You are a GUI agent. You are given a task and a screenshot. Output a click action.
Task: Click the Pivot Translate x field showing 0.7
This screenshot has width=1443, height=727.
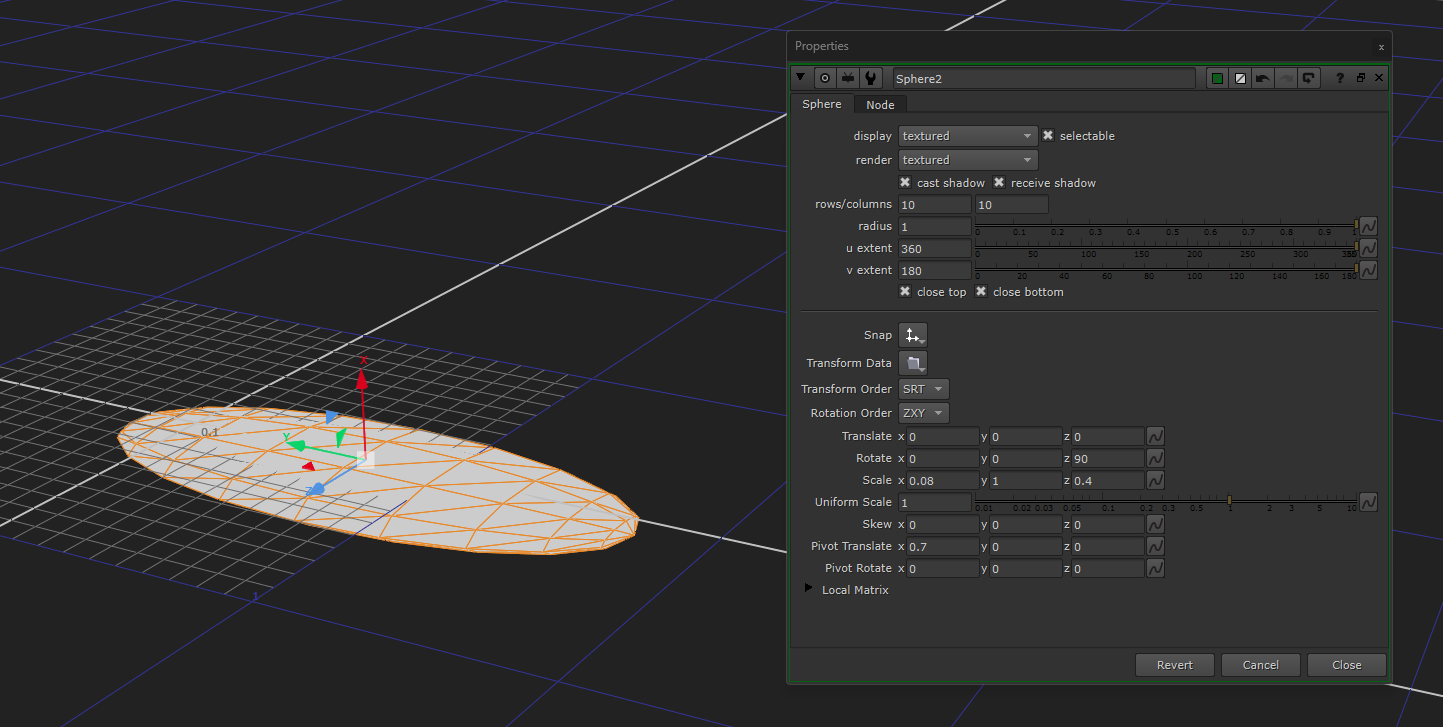(943, 546)
